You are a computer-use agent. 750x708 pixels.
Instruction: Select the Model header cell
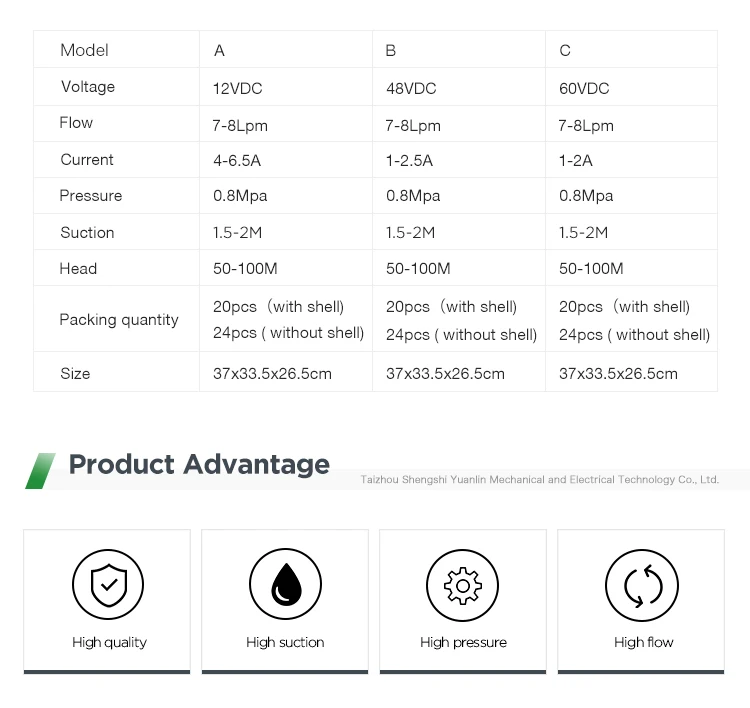tap(84, 50)
